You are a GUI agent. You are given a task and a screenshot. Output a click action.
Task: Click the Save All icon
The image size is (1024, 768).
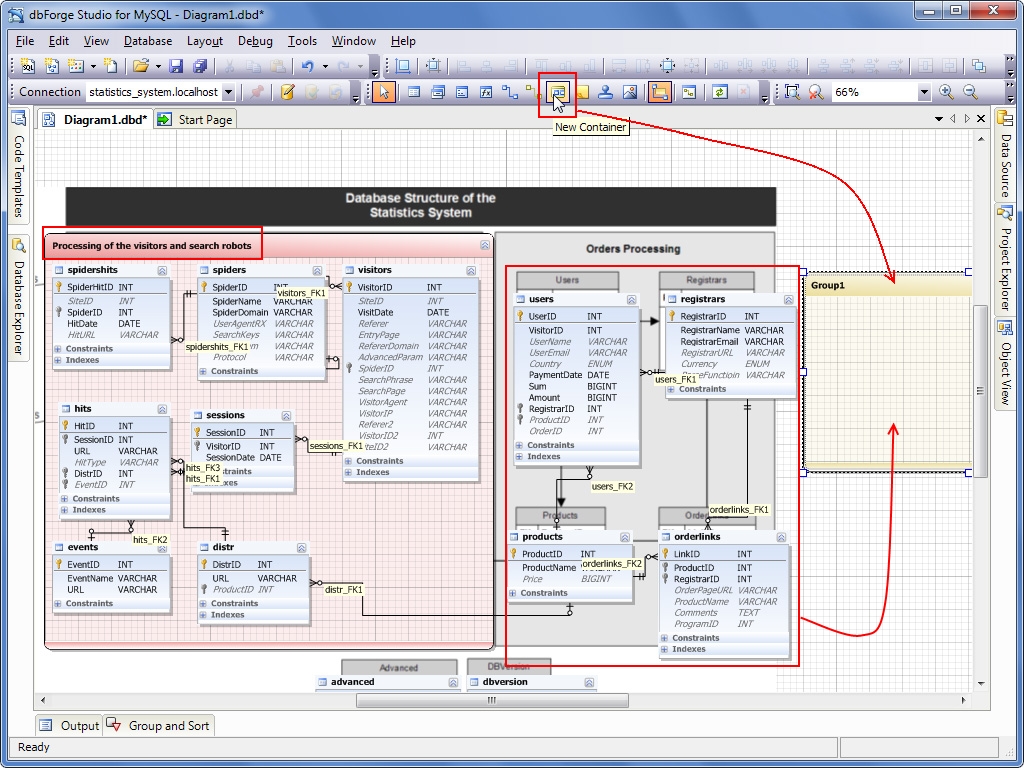(200, 65)
